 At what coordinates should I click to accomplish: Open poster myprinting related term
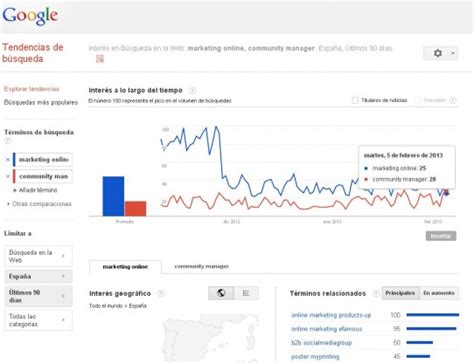315,357
